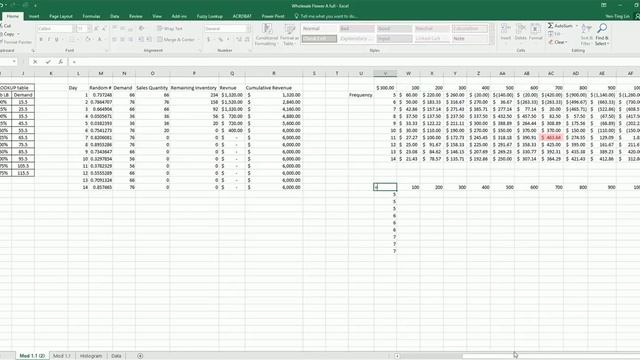
Task: Open the General number format dropdown
Action: click(248, 29)
